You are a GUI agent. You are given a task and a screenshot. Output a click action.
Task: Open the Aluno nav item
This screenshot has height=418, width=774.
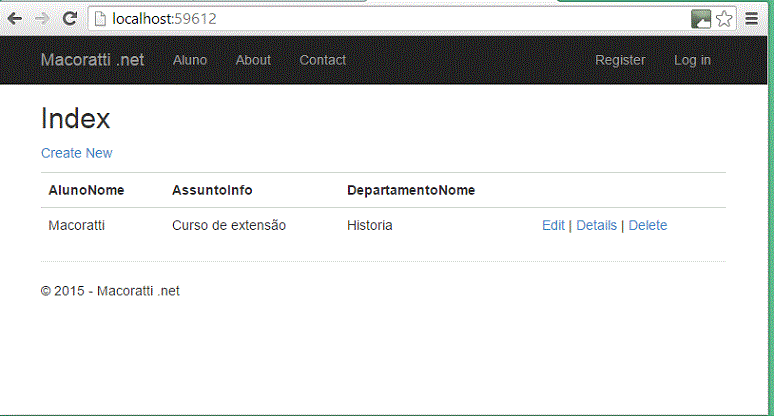(190, 60)
